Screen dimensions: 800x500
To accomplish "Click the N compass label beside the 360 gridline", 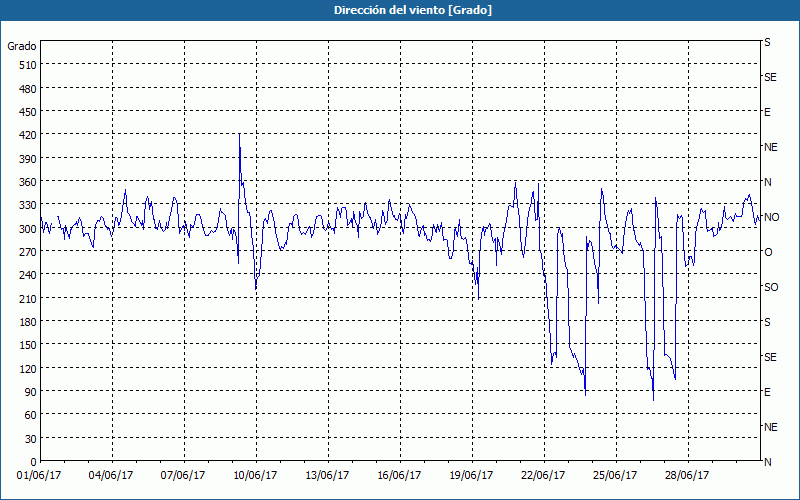I will tap(768, 182).
